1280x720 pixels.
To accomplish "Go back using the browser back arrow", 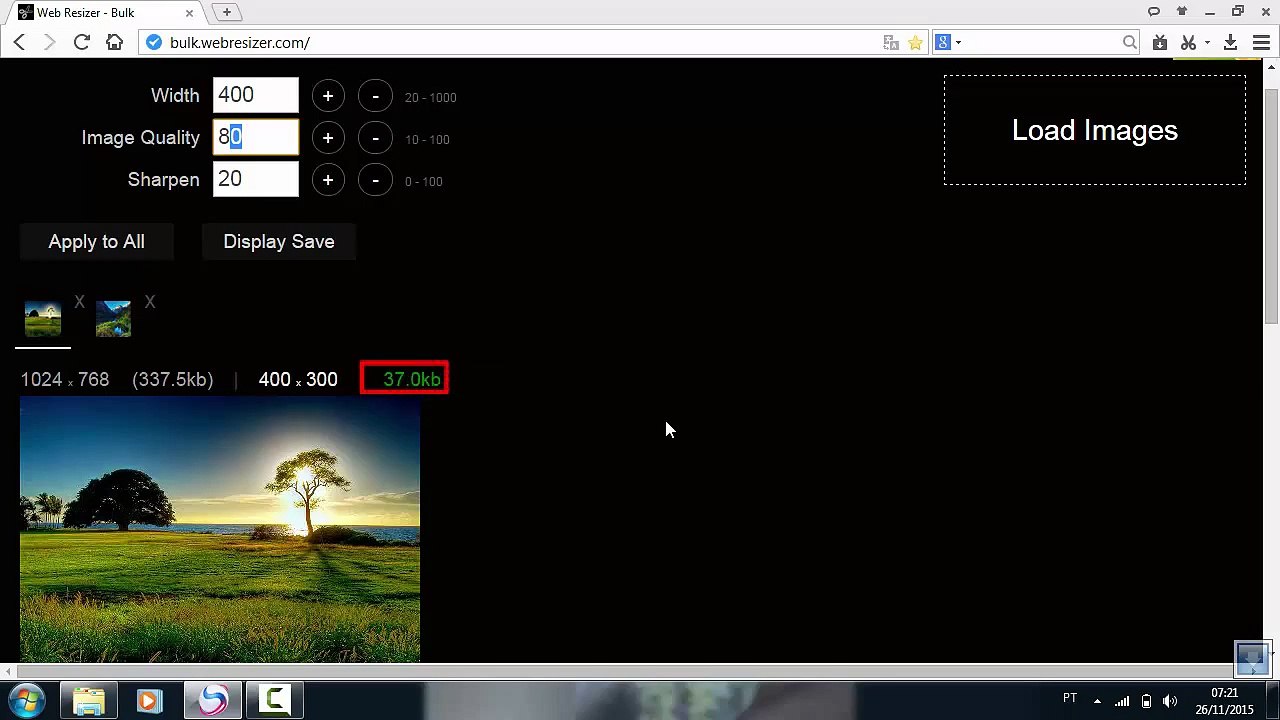I will 19,42.
